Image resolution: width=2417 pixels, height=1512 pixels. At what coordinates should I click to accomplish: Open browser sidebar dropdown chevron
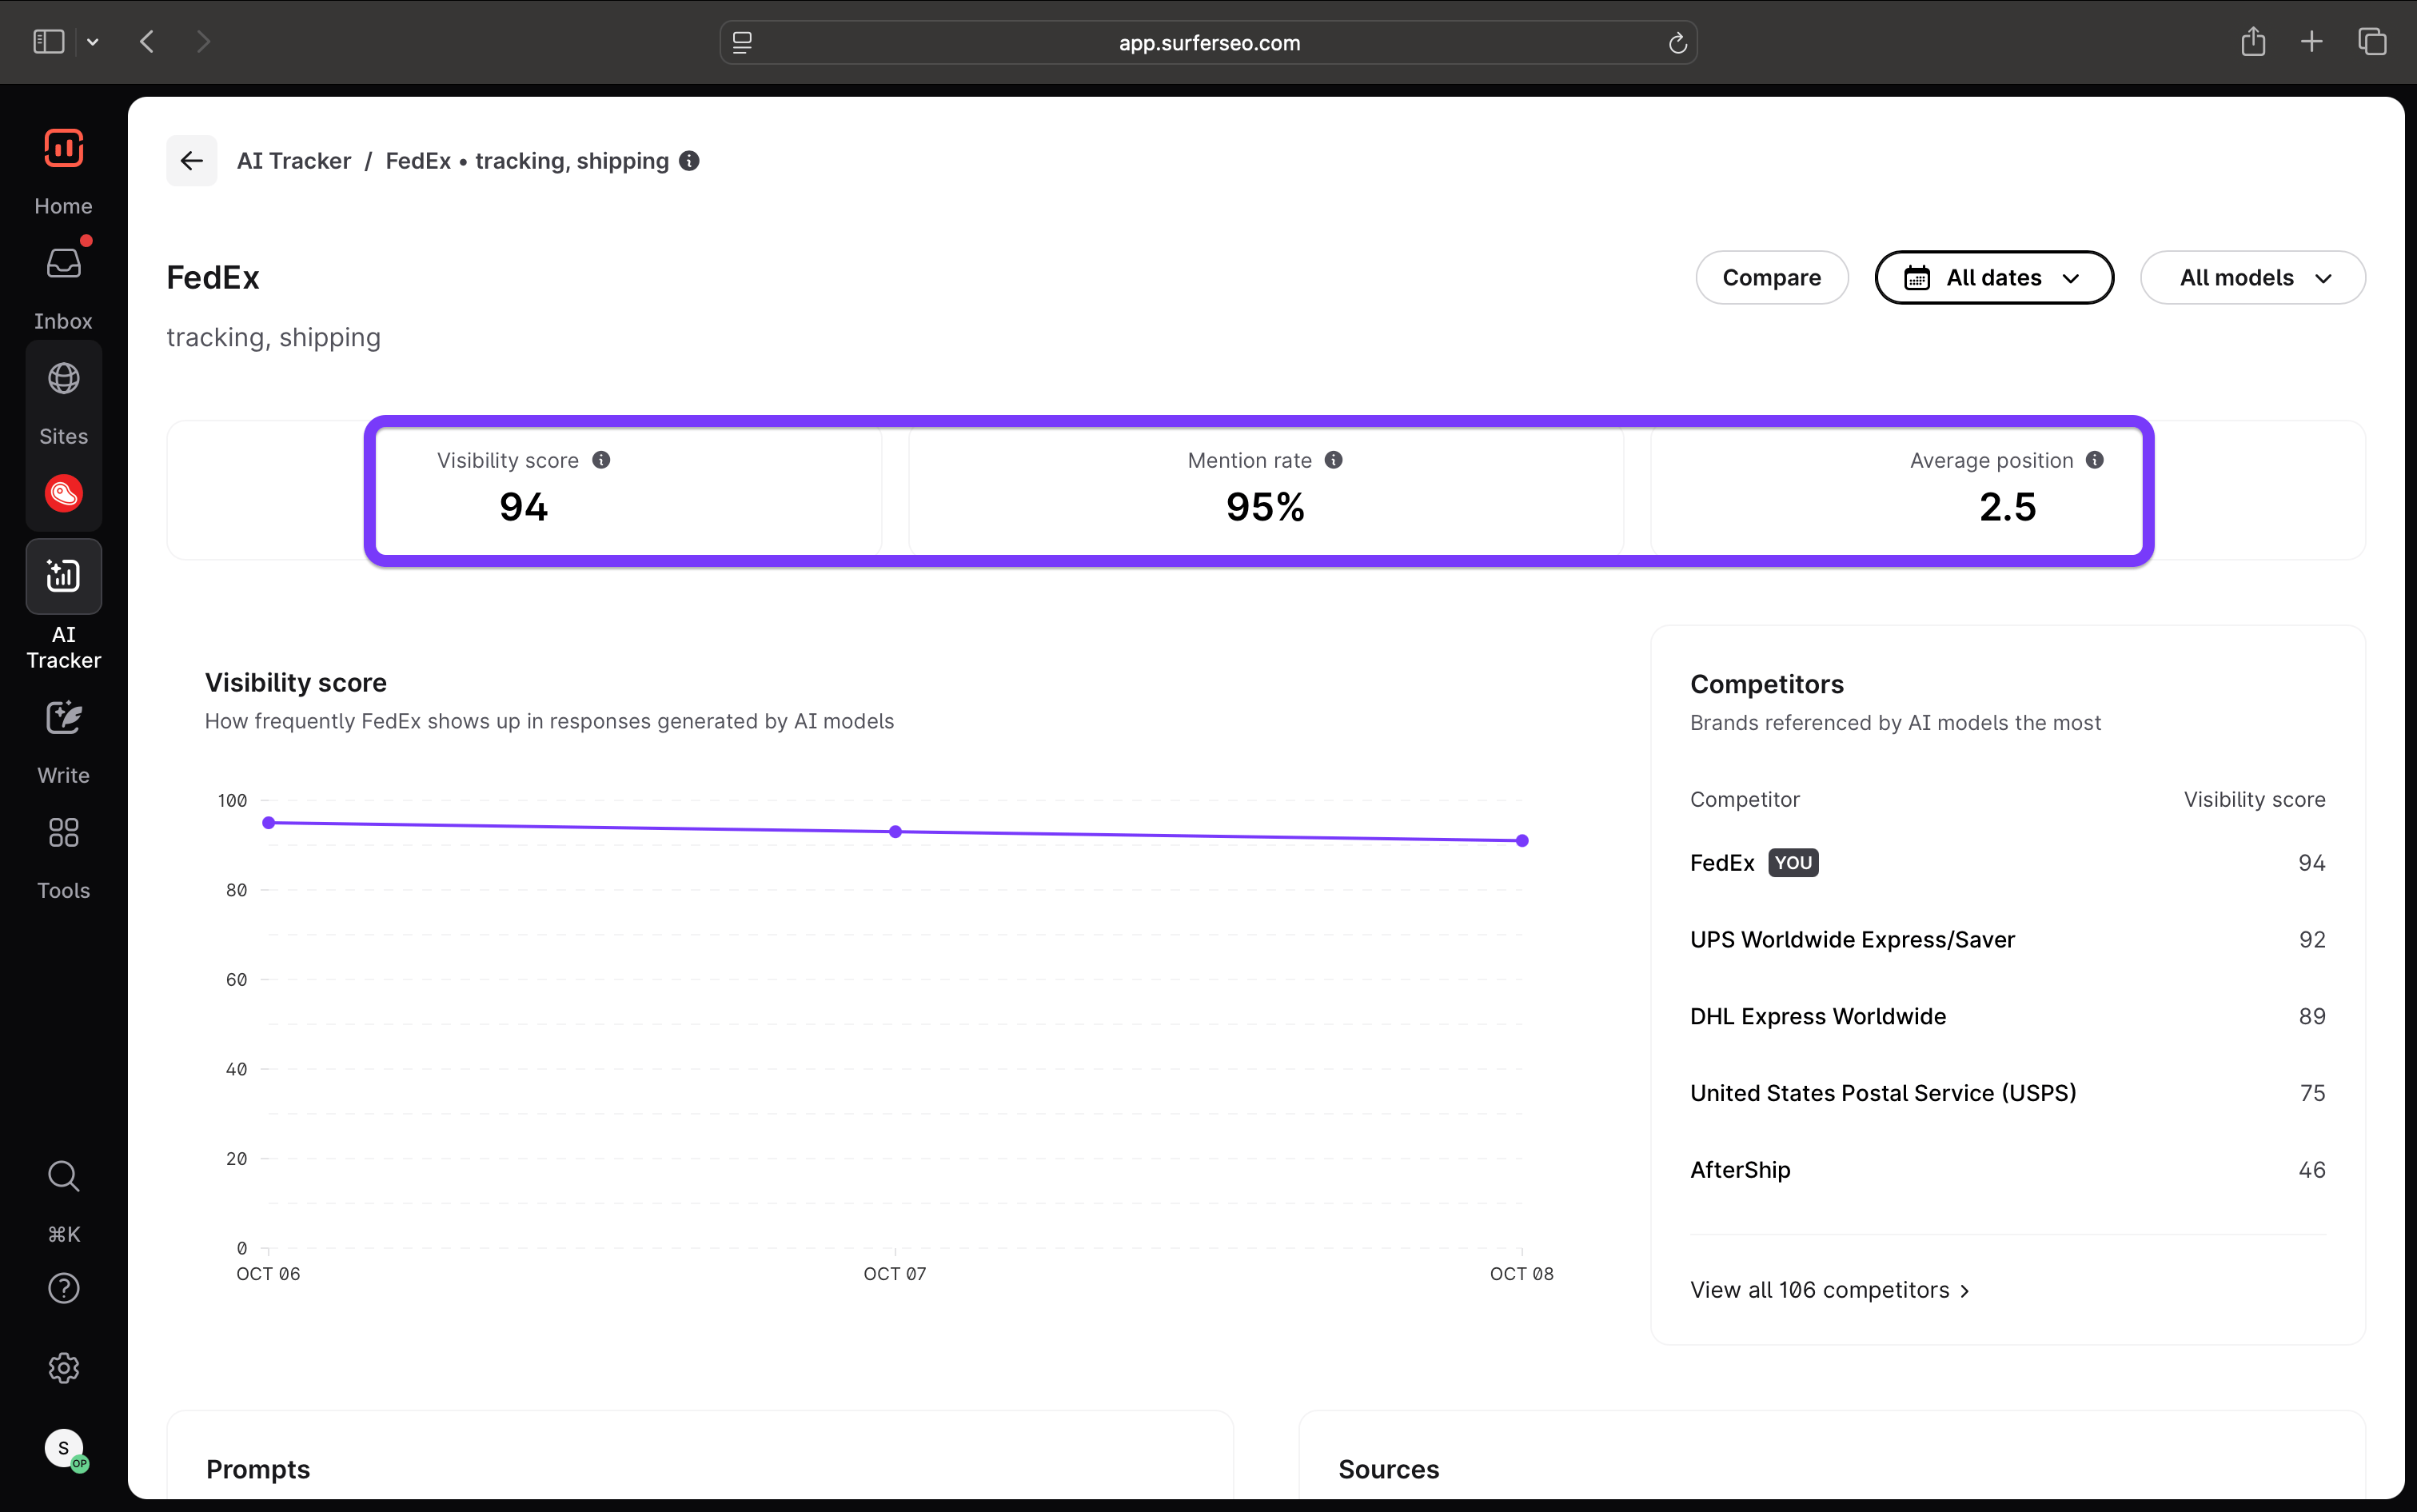(93, 42)
